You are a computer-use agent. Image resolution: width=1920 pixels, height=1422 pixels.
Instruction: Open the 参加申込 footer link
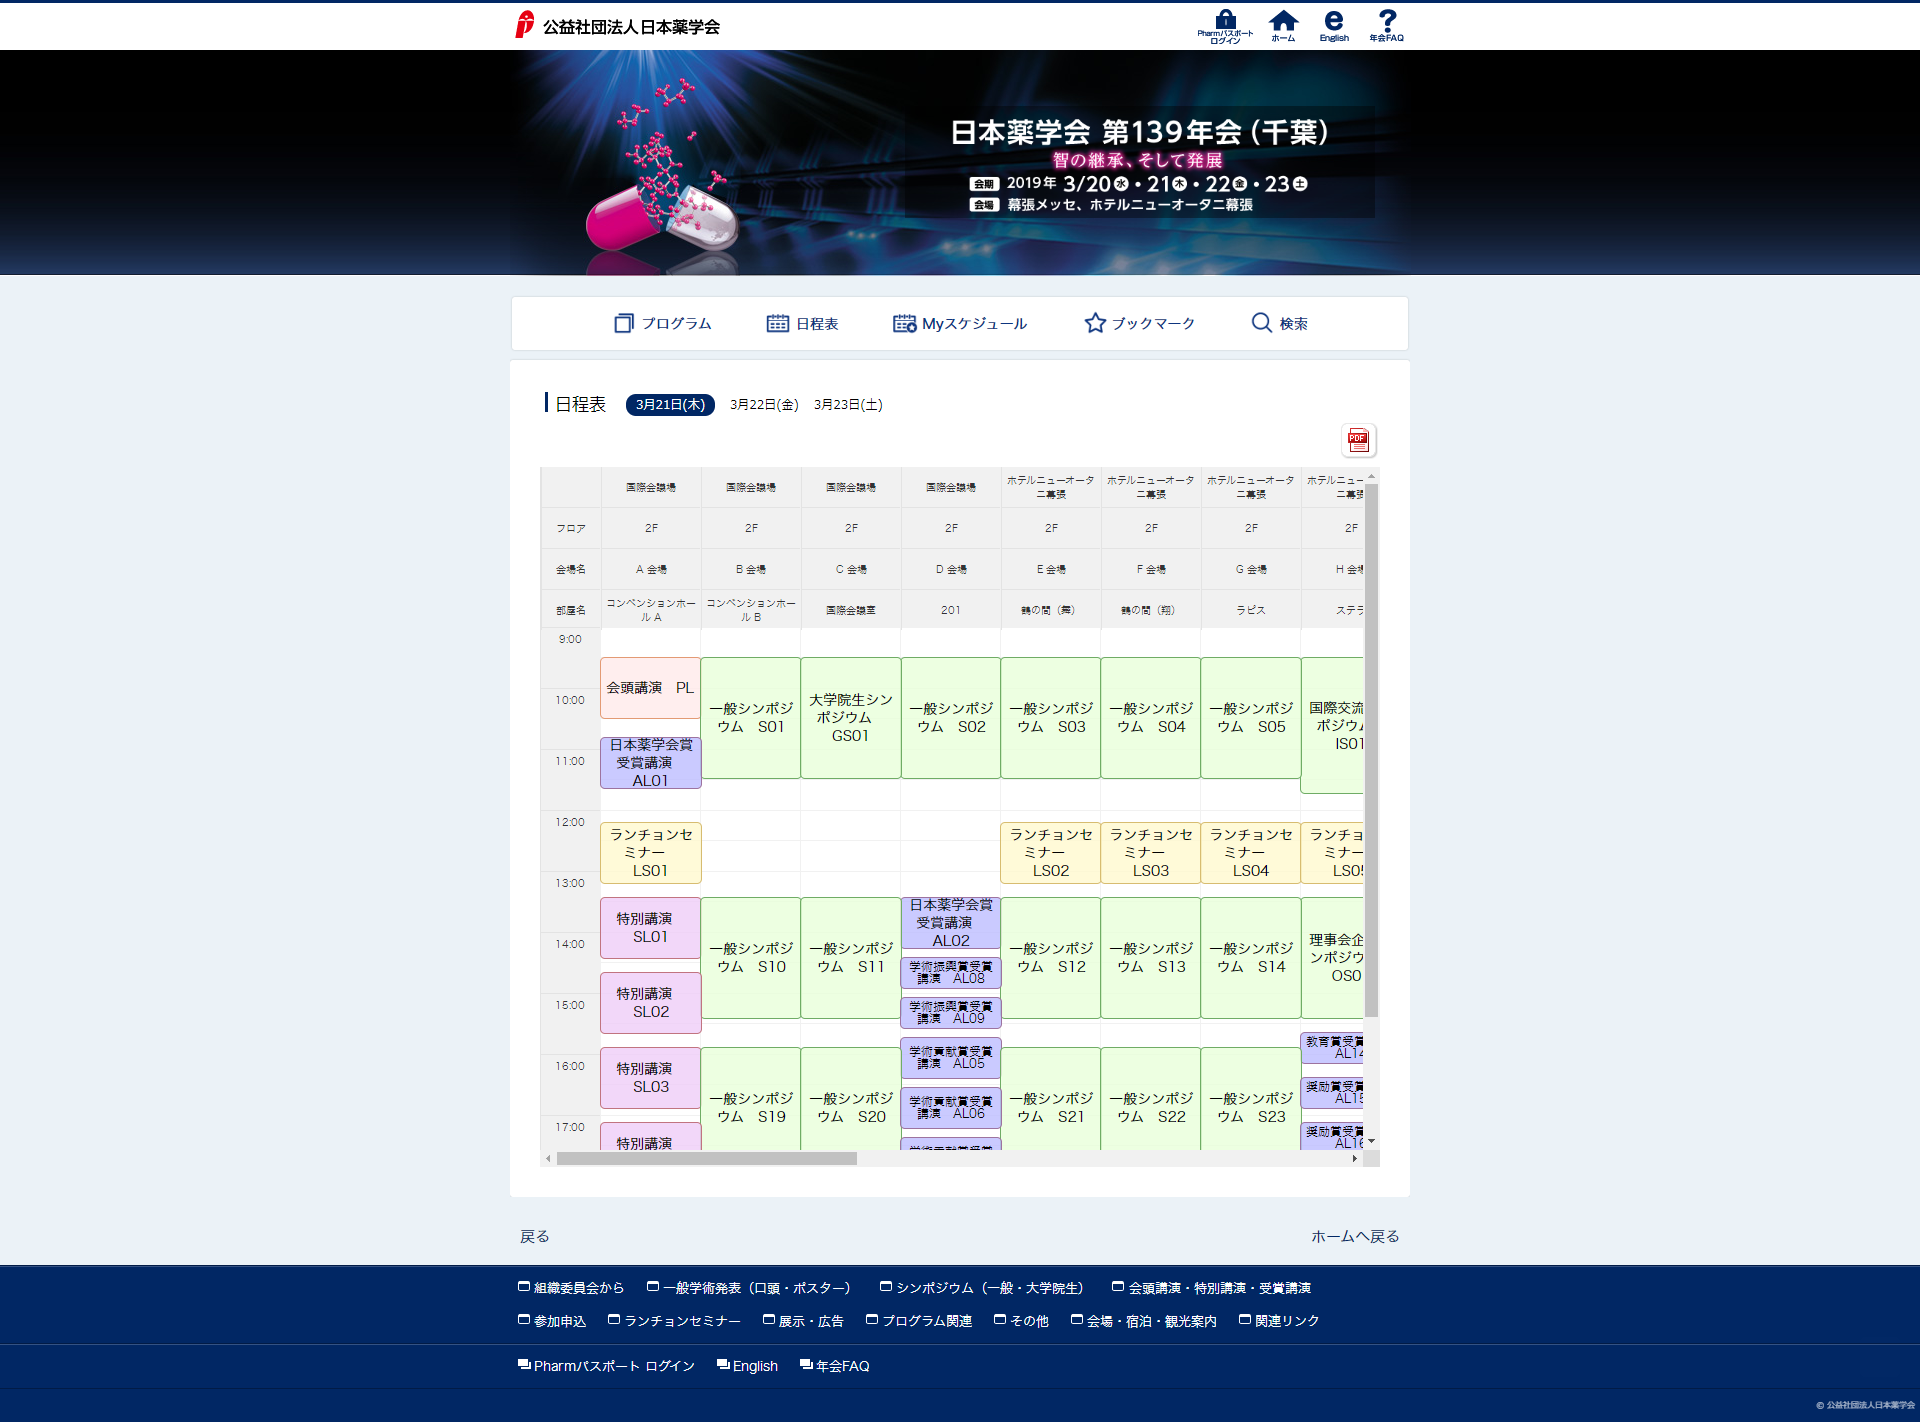pyautogui.click(x=560, y=1320)
